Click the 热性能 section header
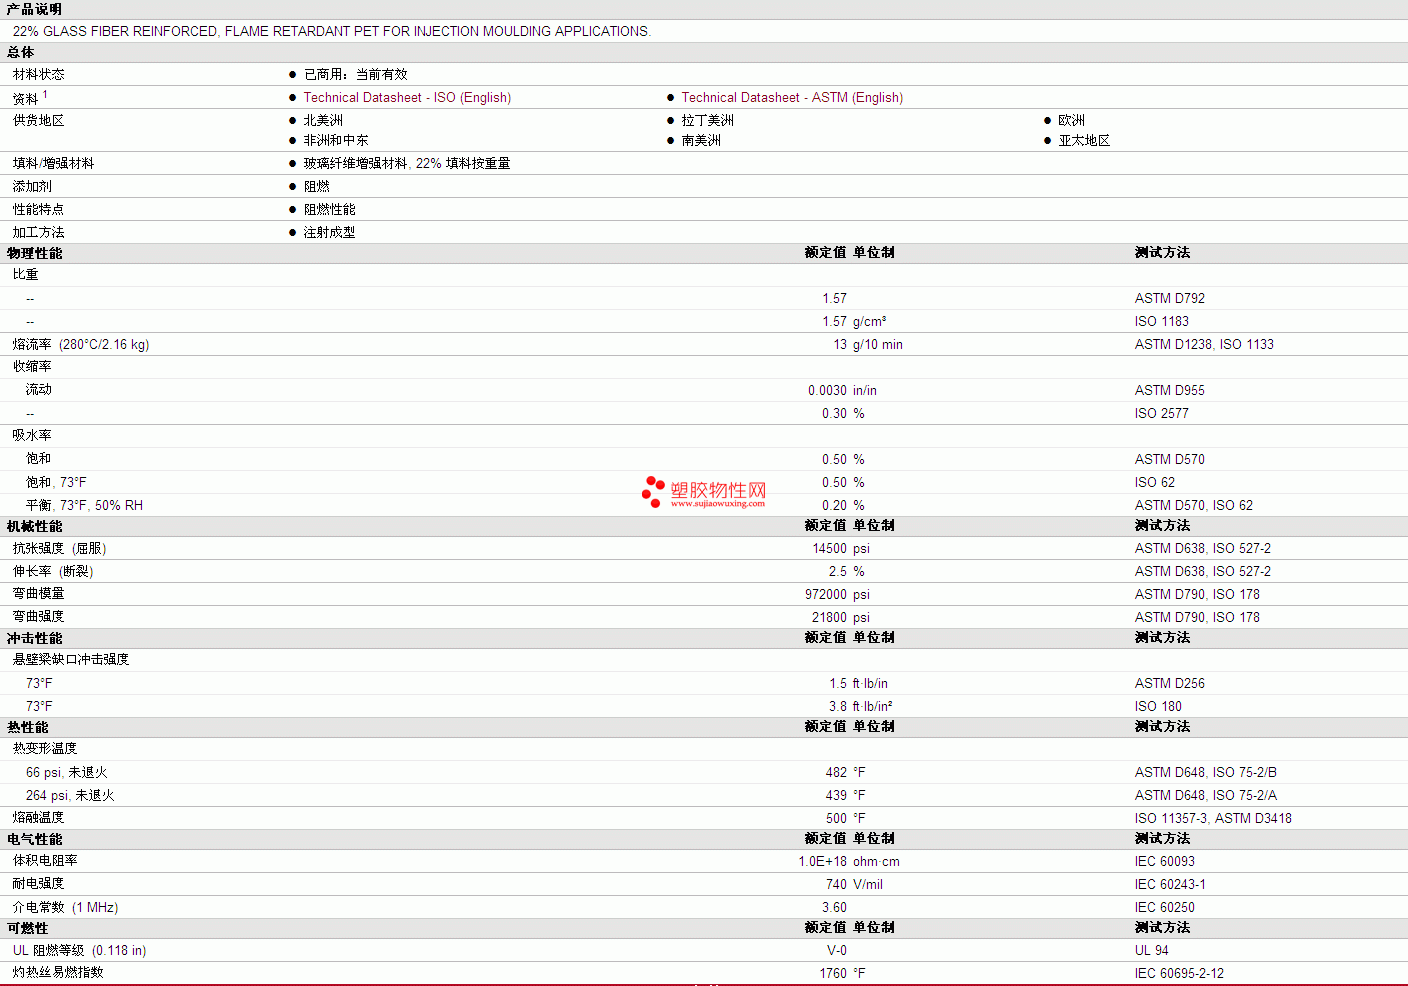The width and height of the screenshot is (1408, 986). point(27,727)
